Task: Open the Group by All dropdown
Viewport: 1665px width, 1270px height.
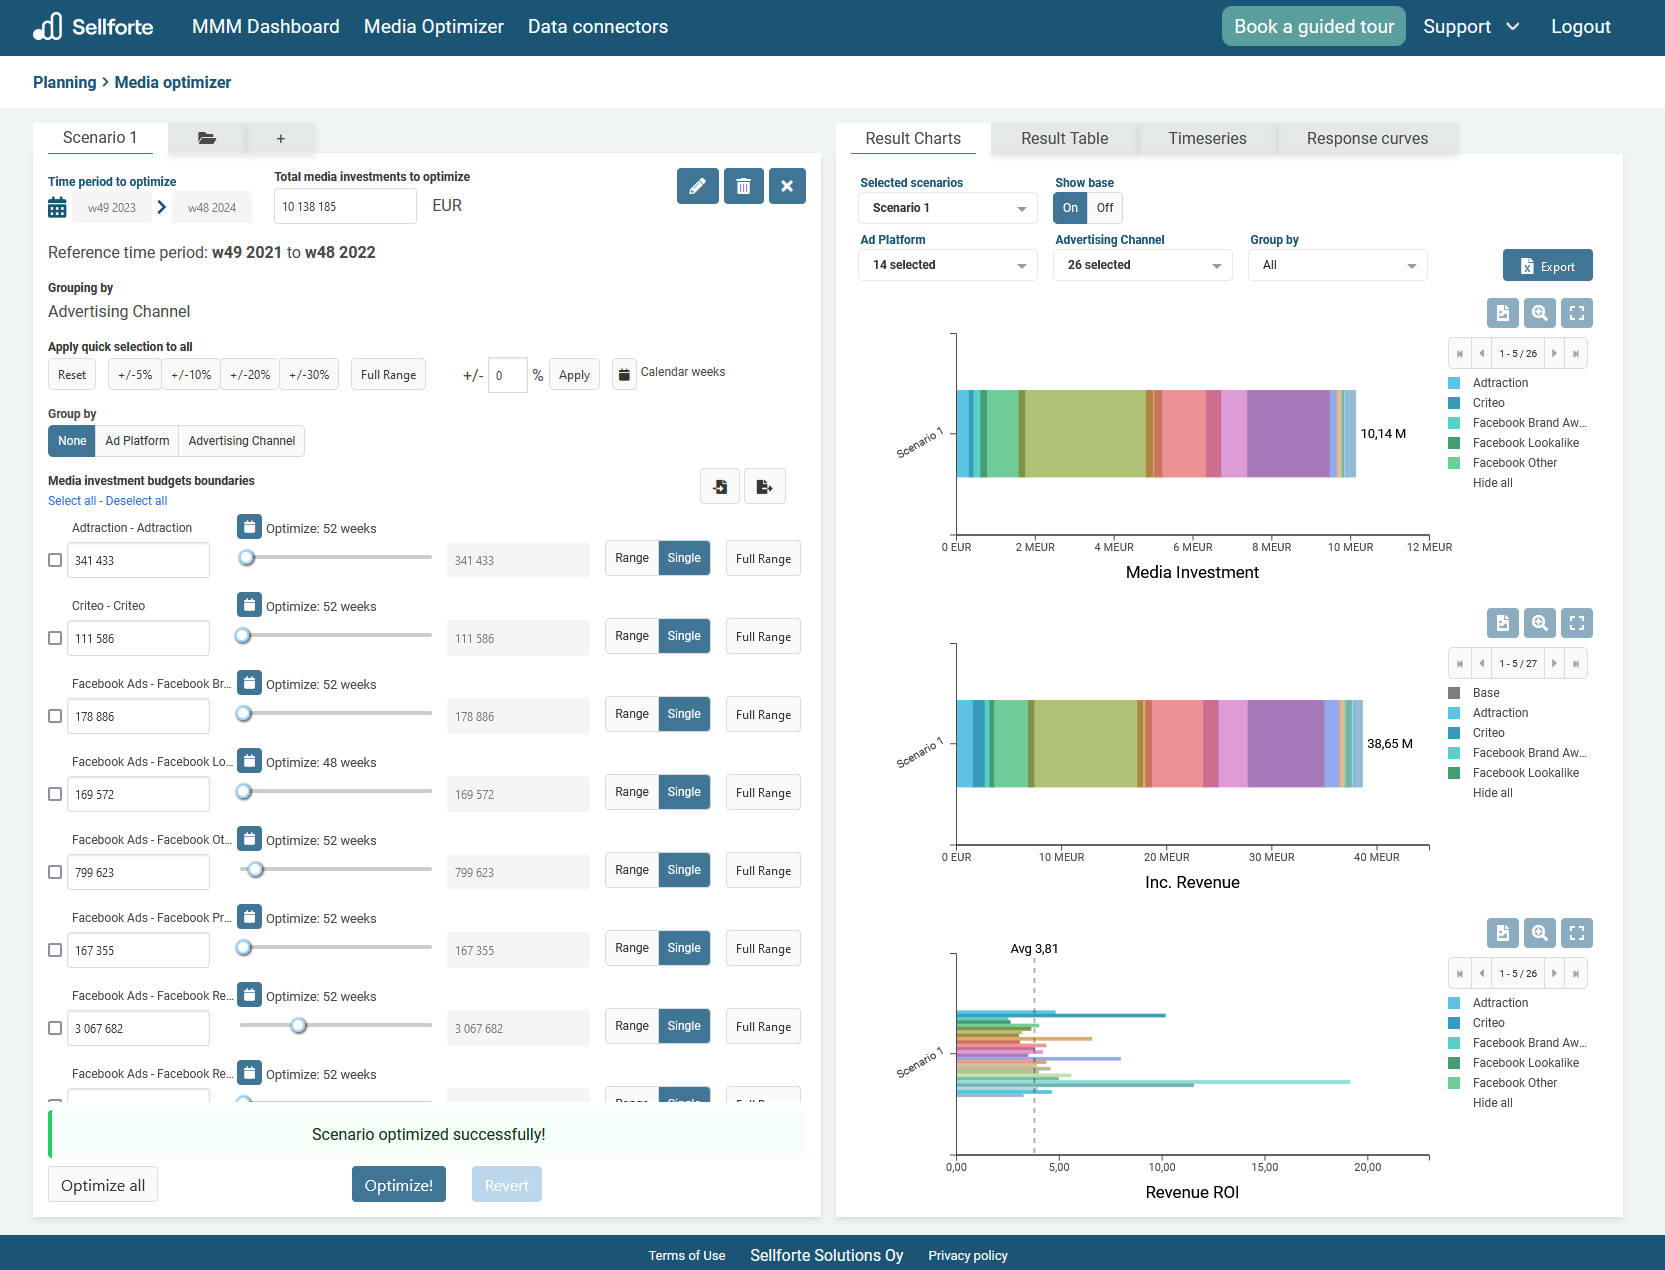Action: tap(1337, 265)
